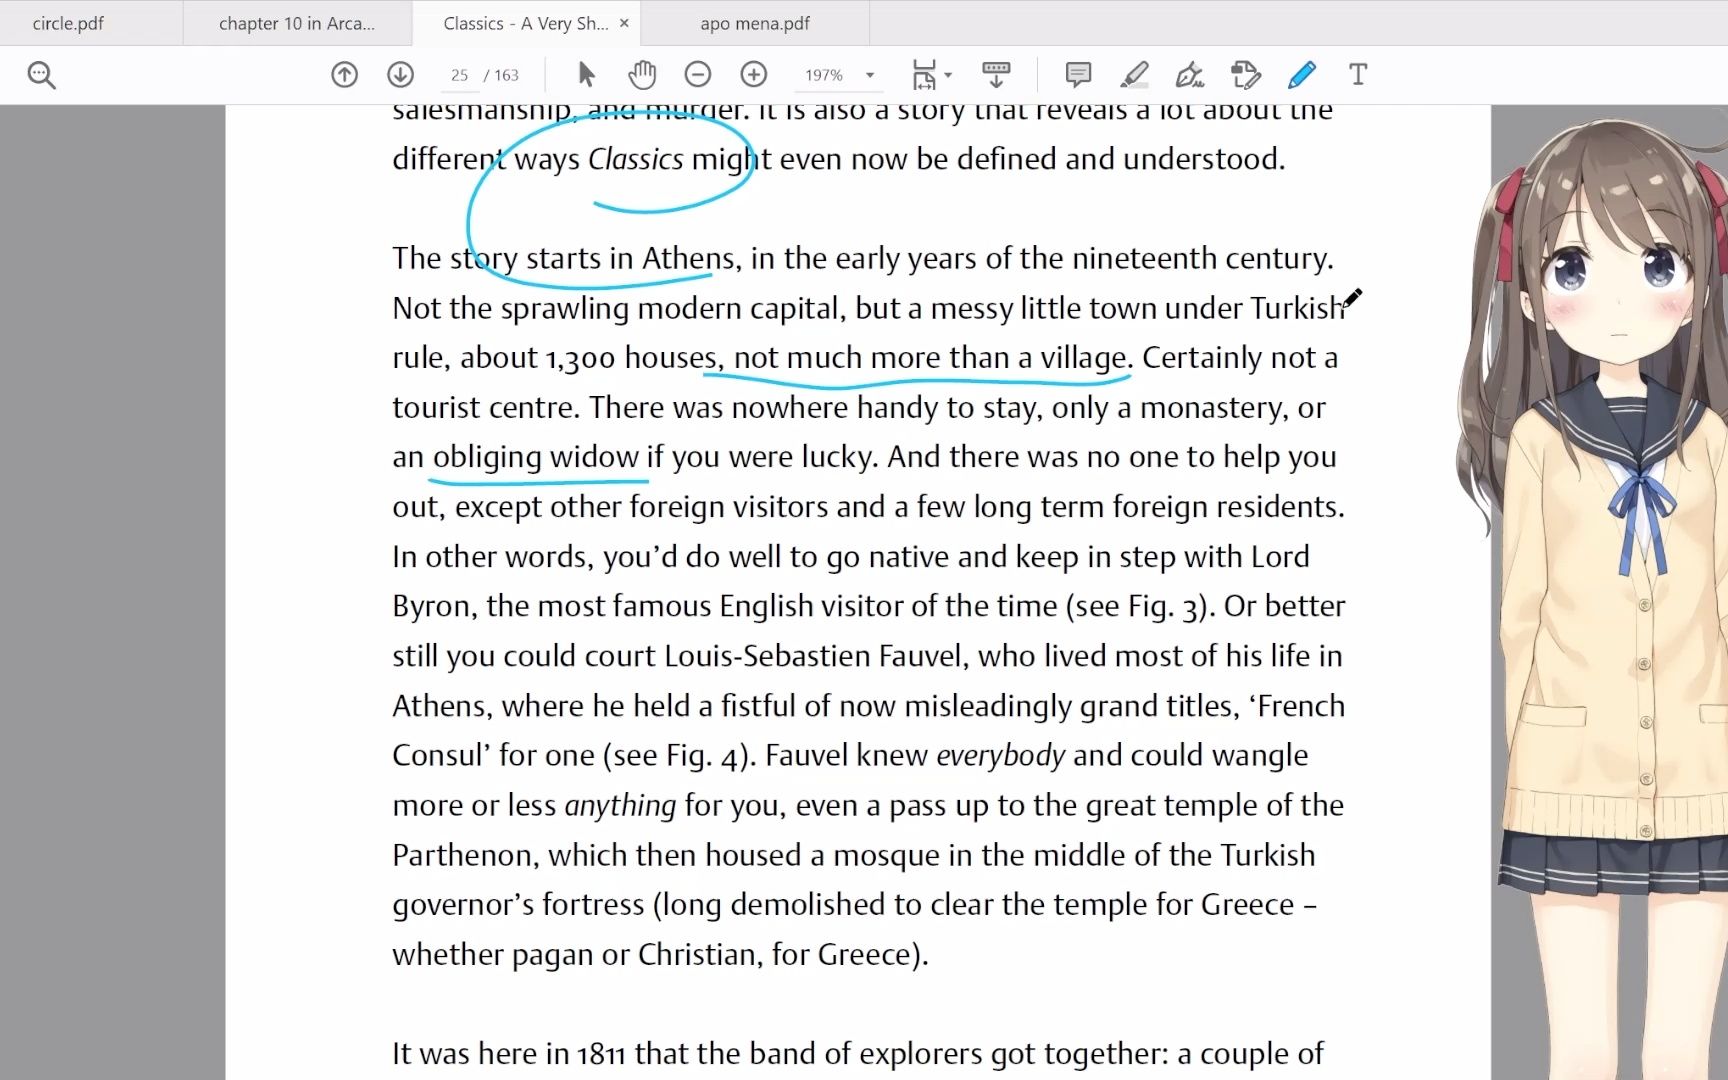Zoom out with the minus button
Image resolution: width=1728 pixels, height=1080 pixels.
pos(698,75)
